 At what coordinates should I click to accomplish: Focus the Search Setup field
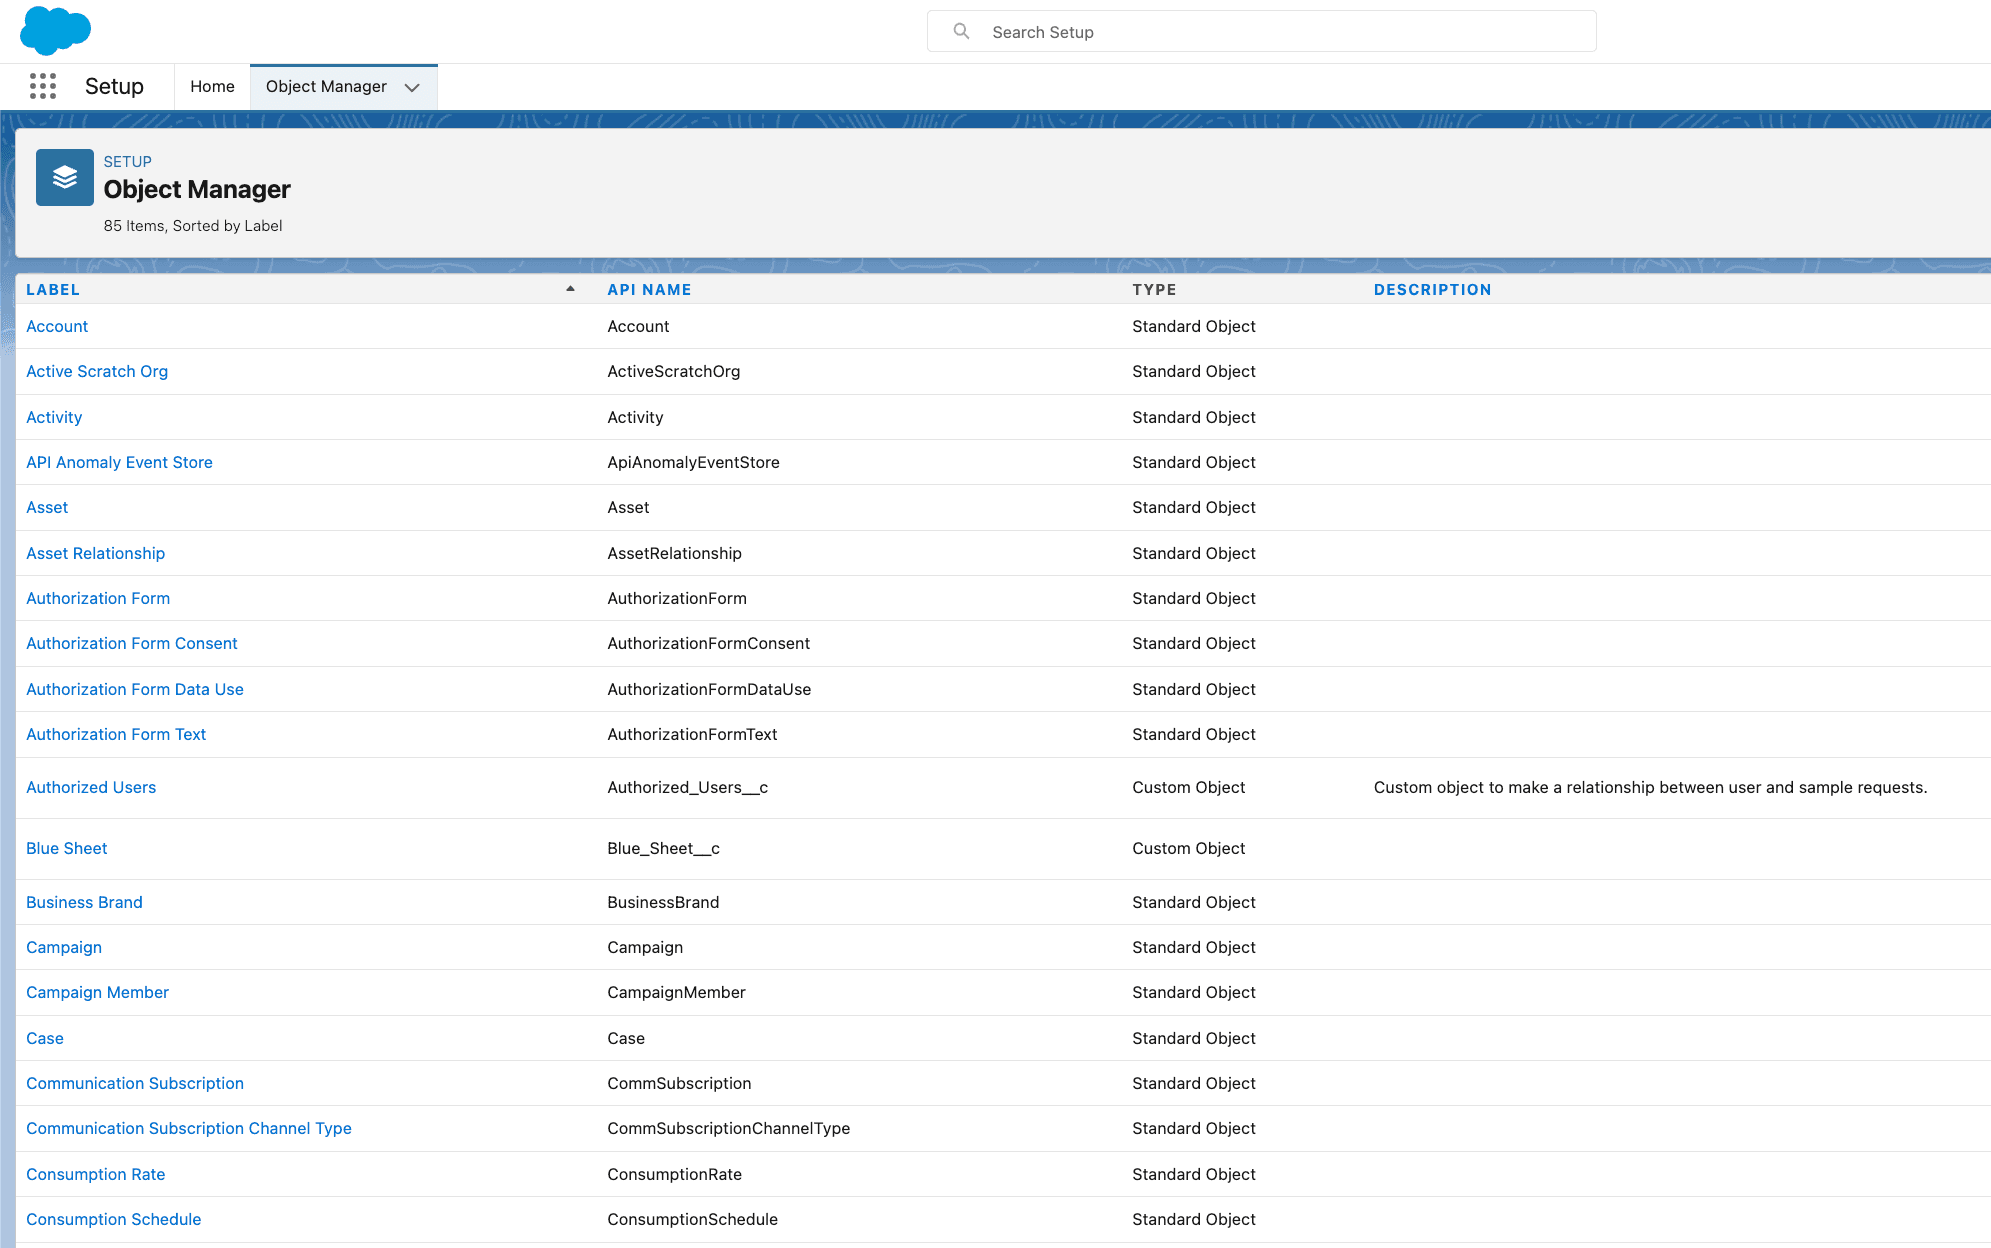point(1261,31)
